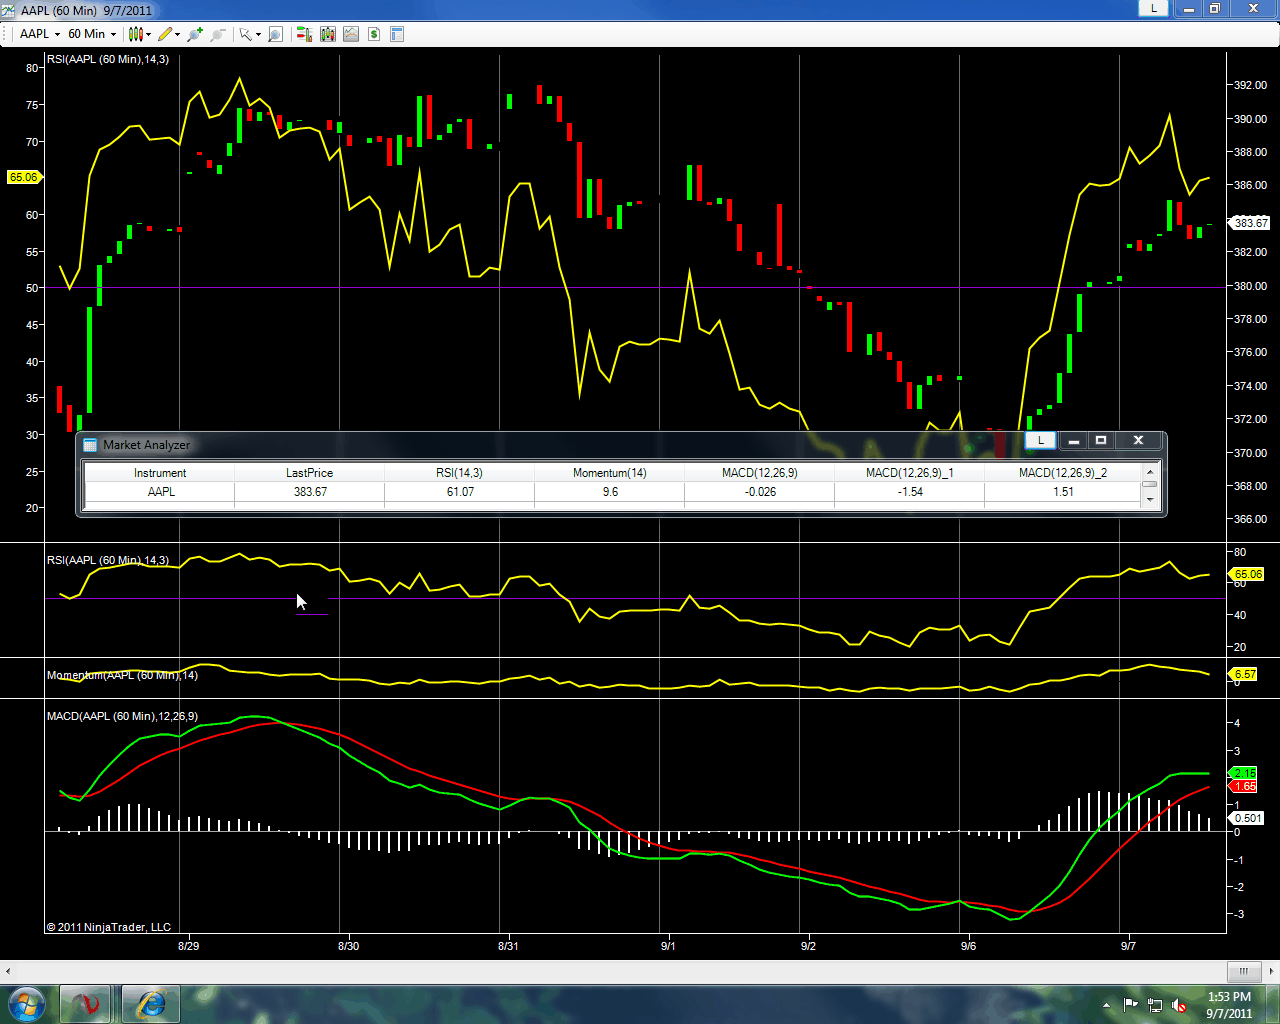Click the Show Desktop strip

click(x=1272, y=1004)
